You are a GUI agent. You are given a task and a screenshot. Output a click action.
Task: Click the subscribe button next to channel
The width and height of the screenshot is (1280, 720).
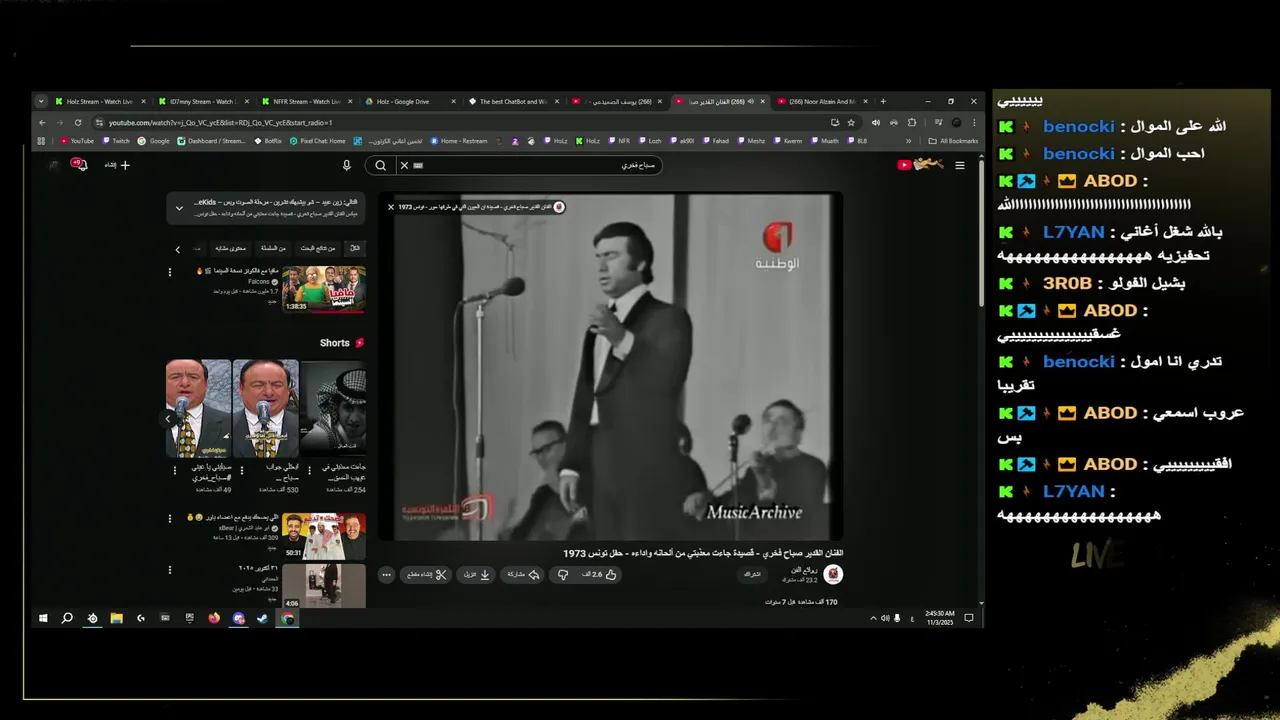(752, 574)
